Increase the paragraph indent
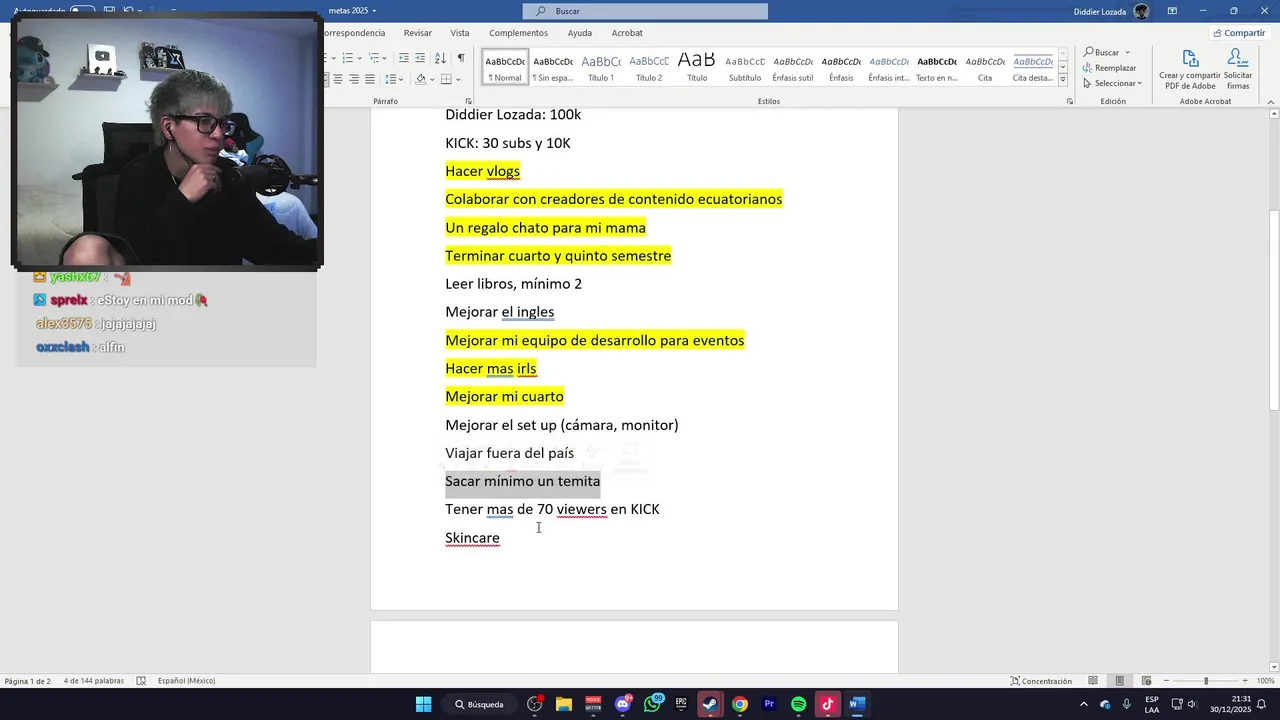The height and width of the screenshot is (720, 1280). pos(419,58)
